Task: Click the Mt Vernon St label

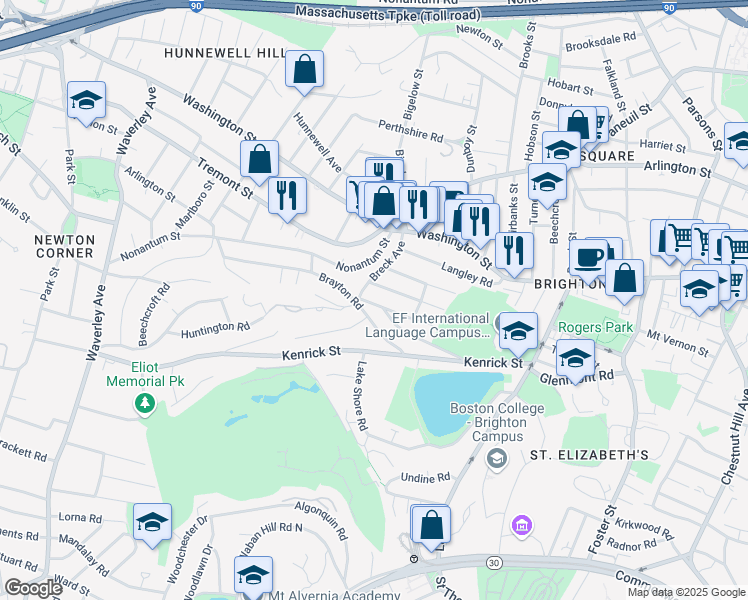Action: (678, 343)
